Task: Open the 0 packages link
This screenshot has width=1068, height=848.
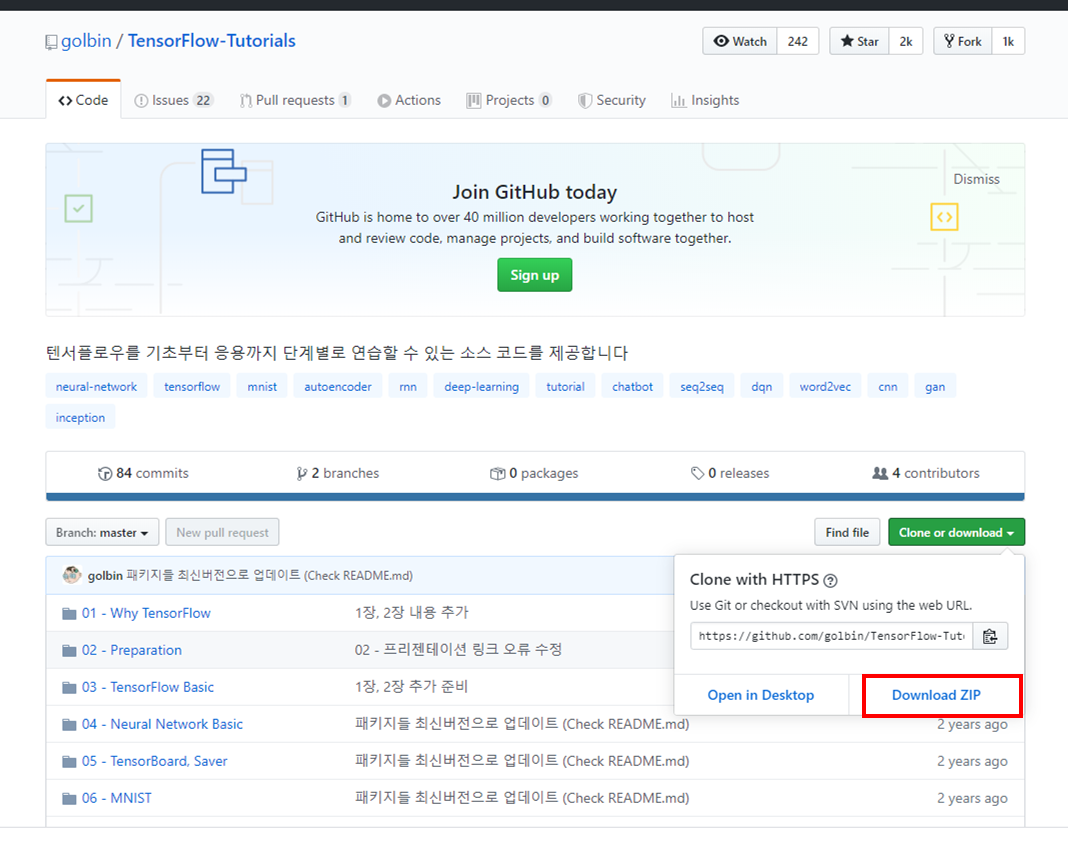Action: coord(534,473)
